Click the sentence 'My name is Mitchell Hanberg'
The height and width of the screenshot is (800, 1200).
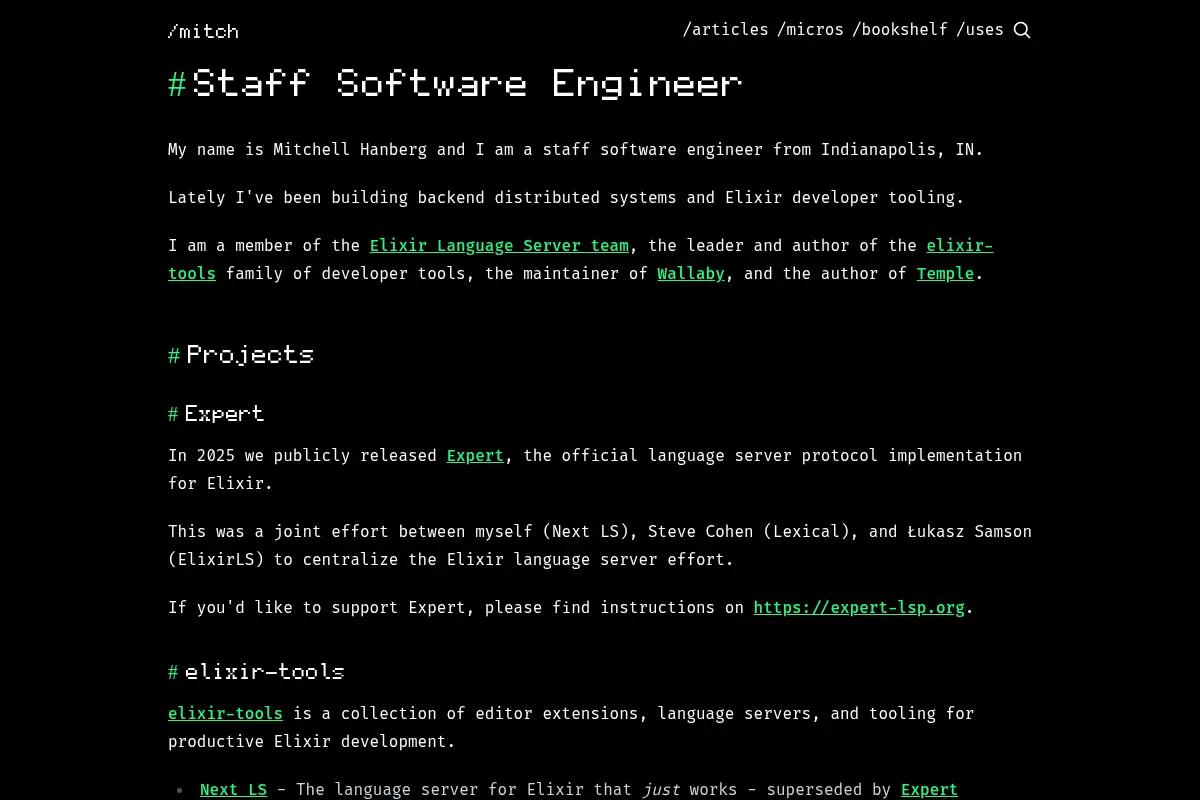coord(297,150)
